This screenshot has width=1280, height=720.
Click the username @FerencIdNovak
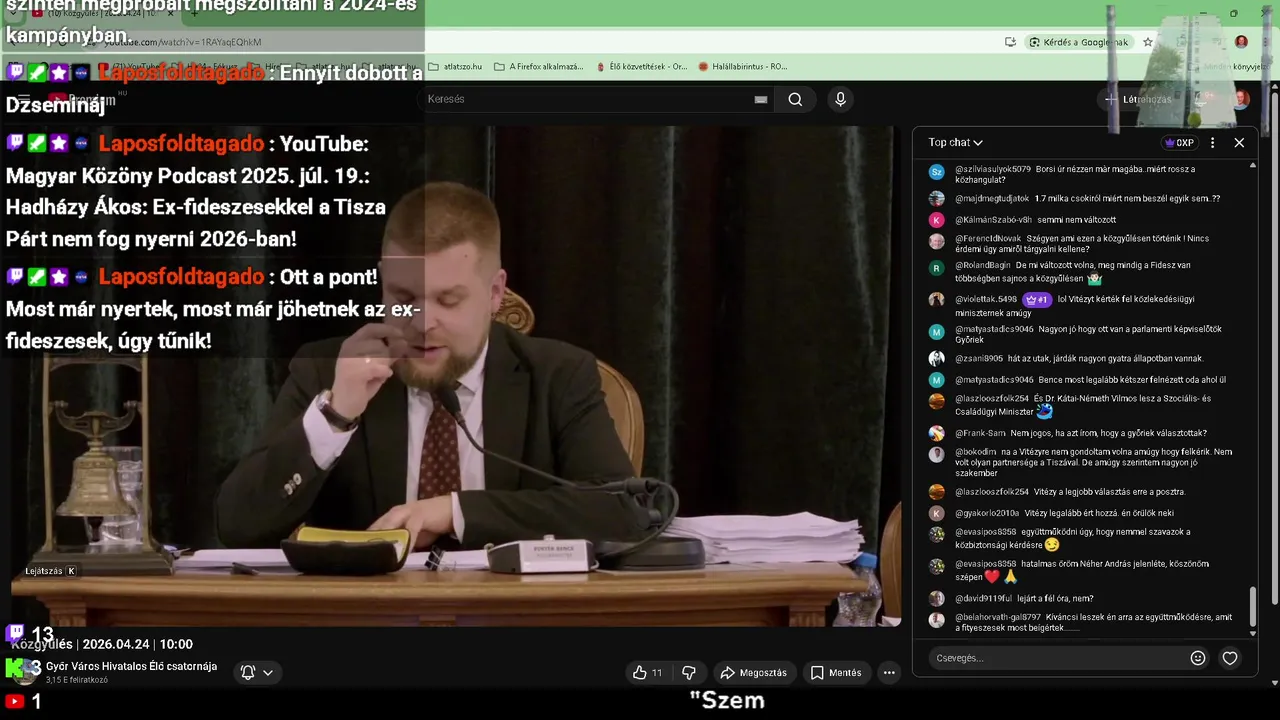987,239
